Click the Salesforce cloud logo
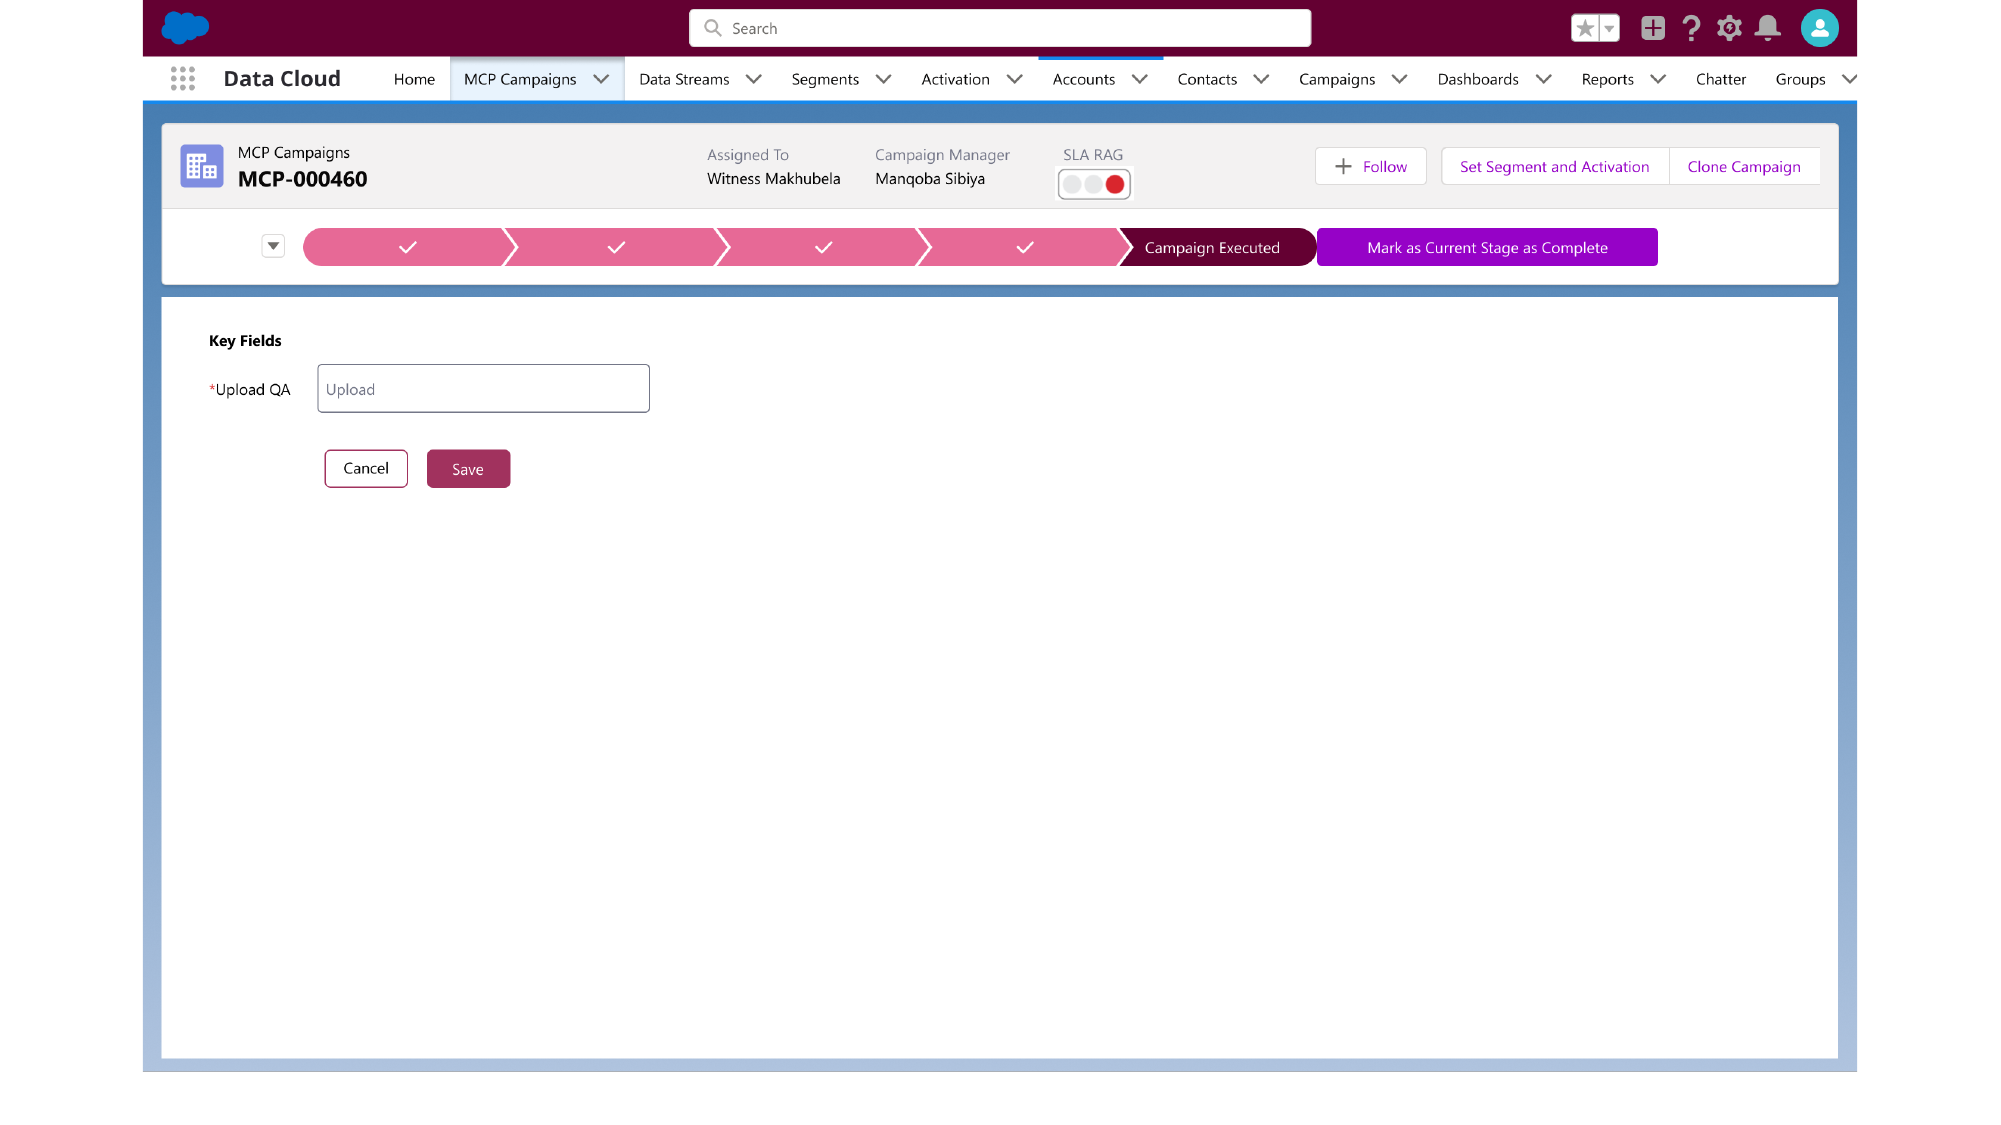The height and width of the screenshot is (1125, 2001). coord(185,27)
